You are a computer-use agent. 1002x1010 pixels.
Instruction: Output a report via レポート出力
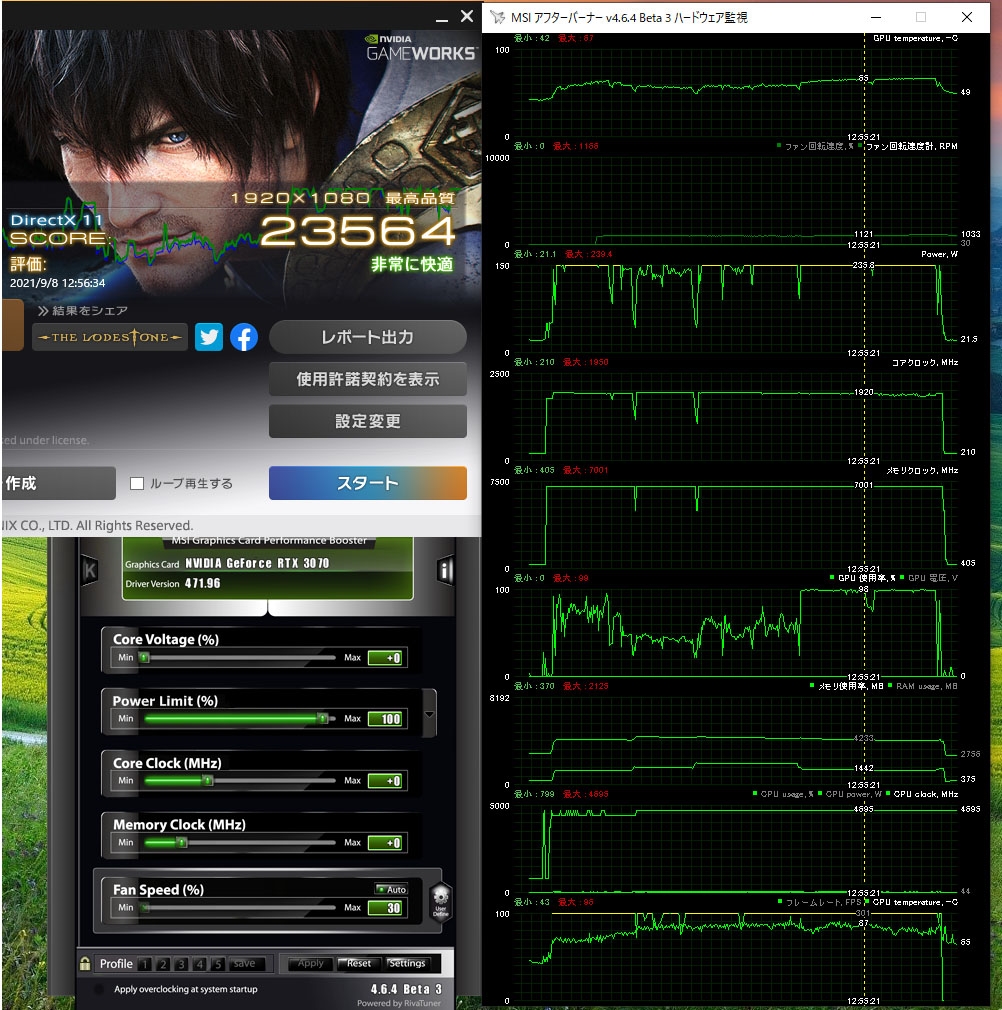point(367,337)
